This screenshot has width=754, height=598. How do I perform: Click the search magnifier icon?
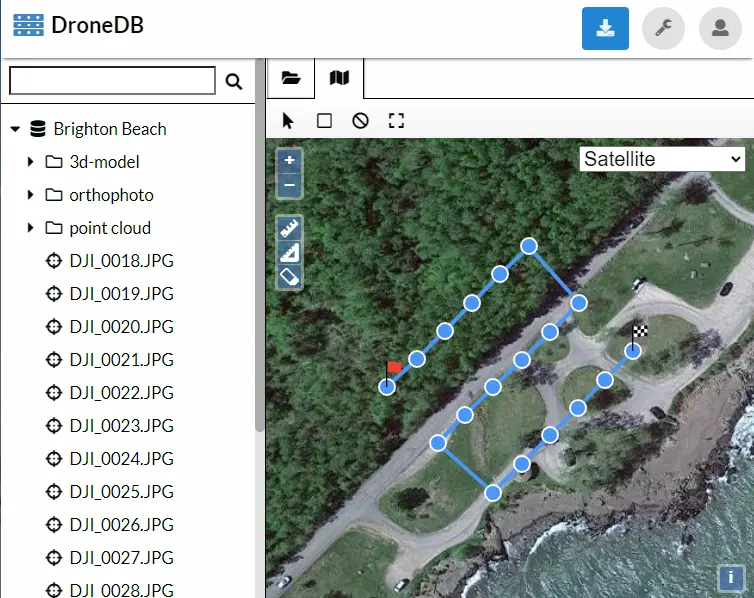pos(234,82)
